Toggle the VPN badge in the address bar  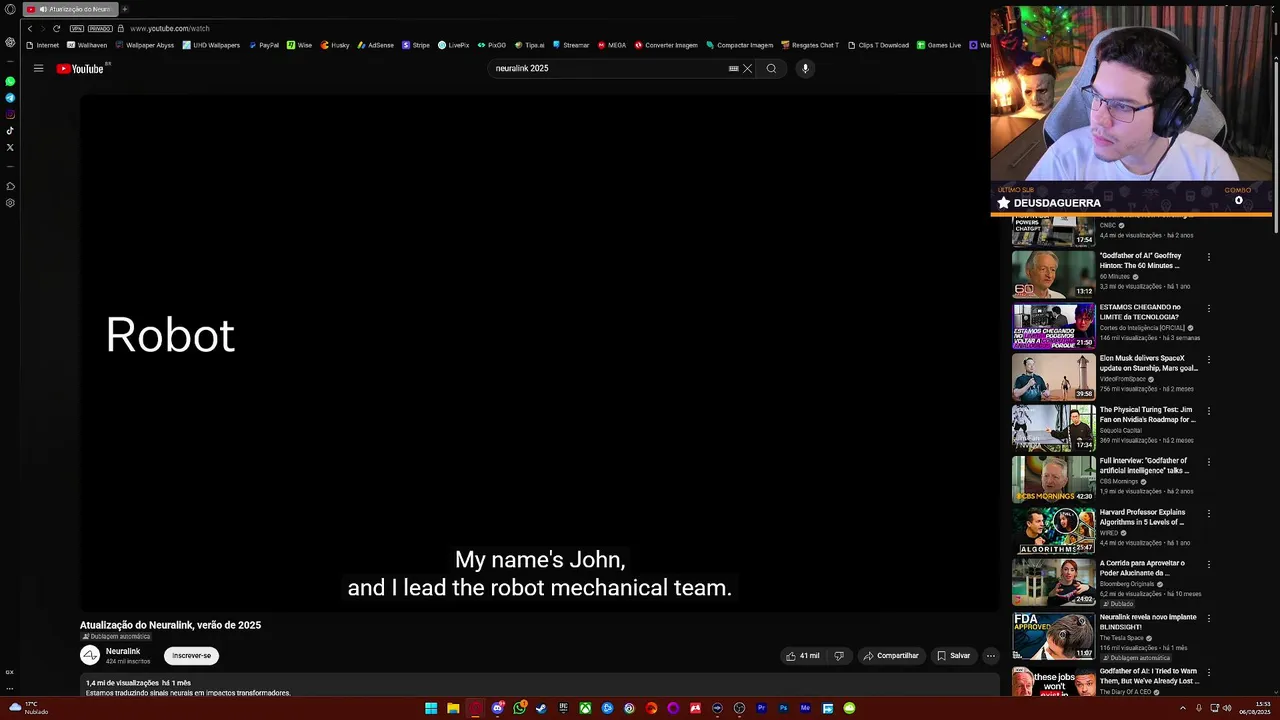coord(76,28)
